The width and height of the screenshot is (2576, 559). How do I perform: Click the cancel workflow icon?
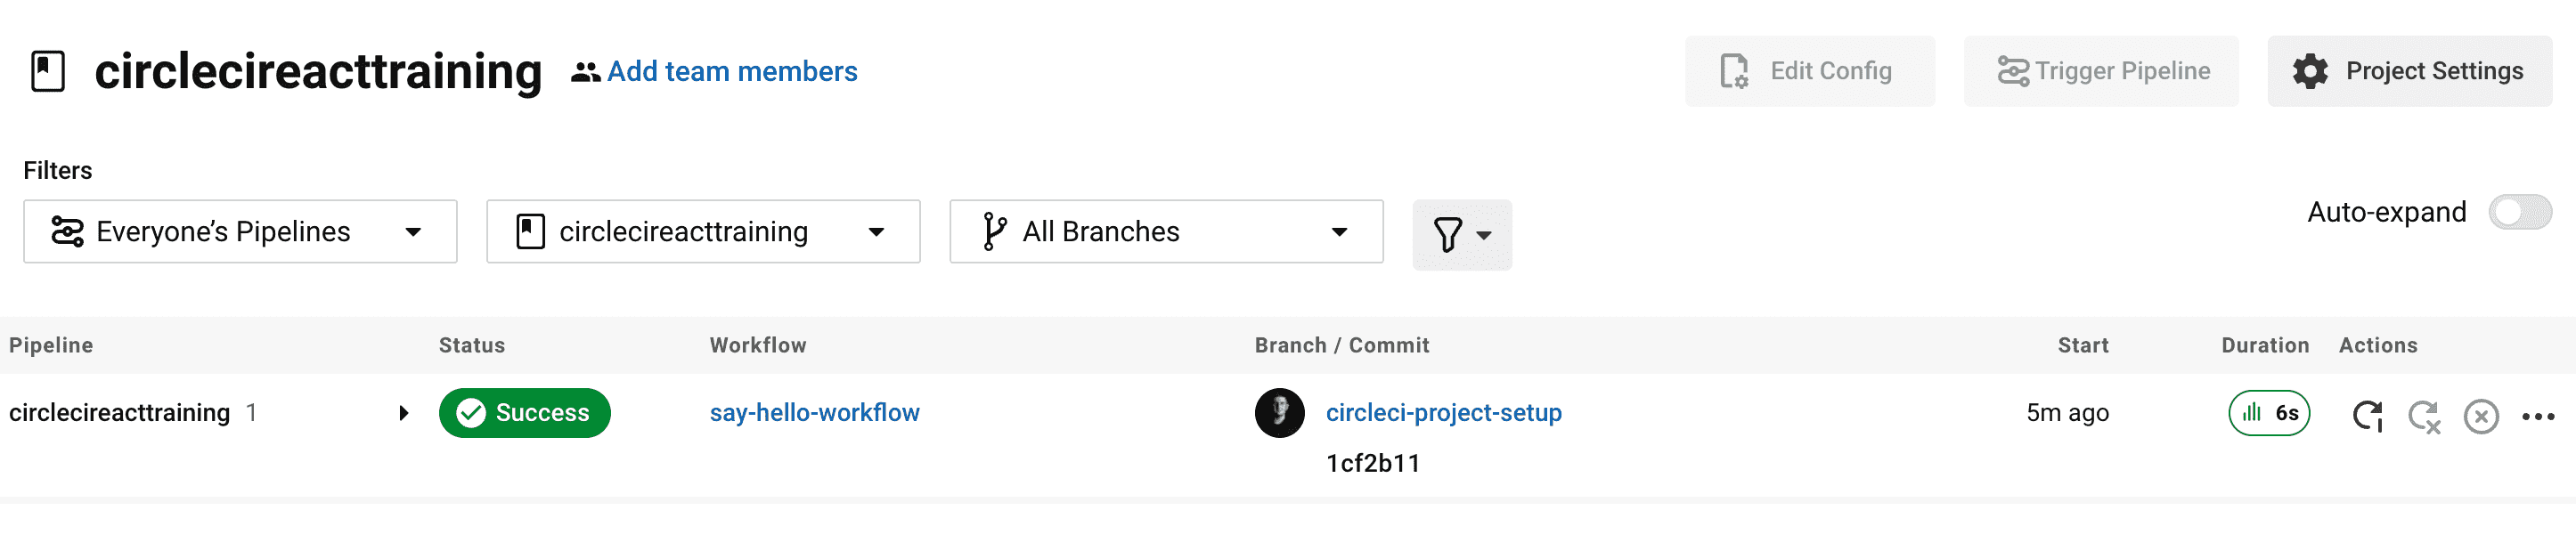(x=2481, y=416)
